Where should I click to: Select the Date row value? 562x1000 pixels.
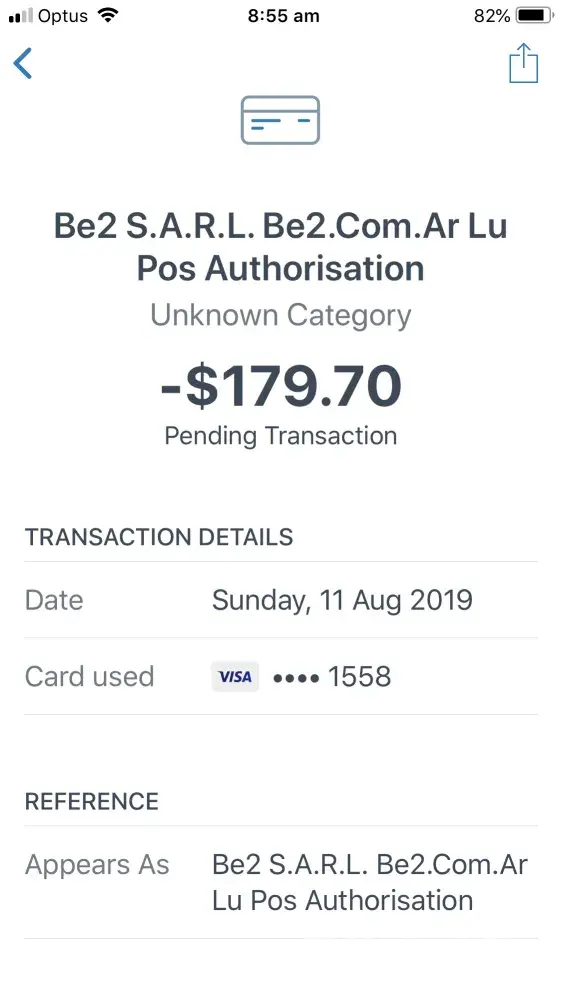tap(342, 600)
